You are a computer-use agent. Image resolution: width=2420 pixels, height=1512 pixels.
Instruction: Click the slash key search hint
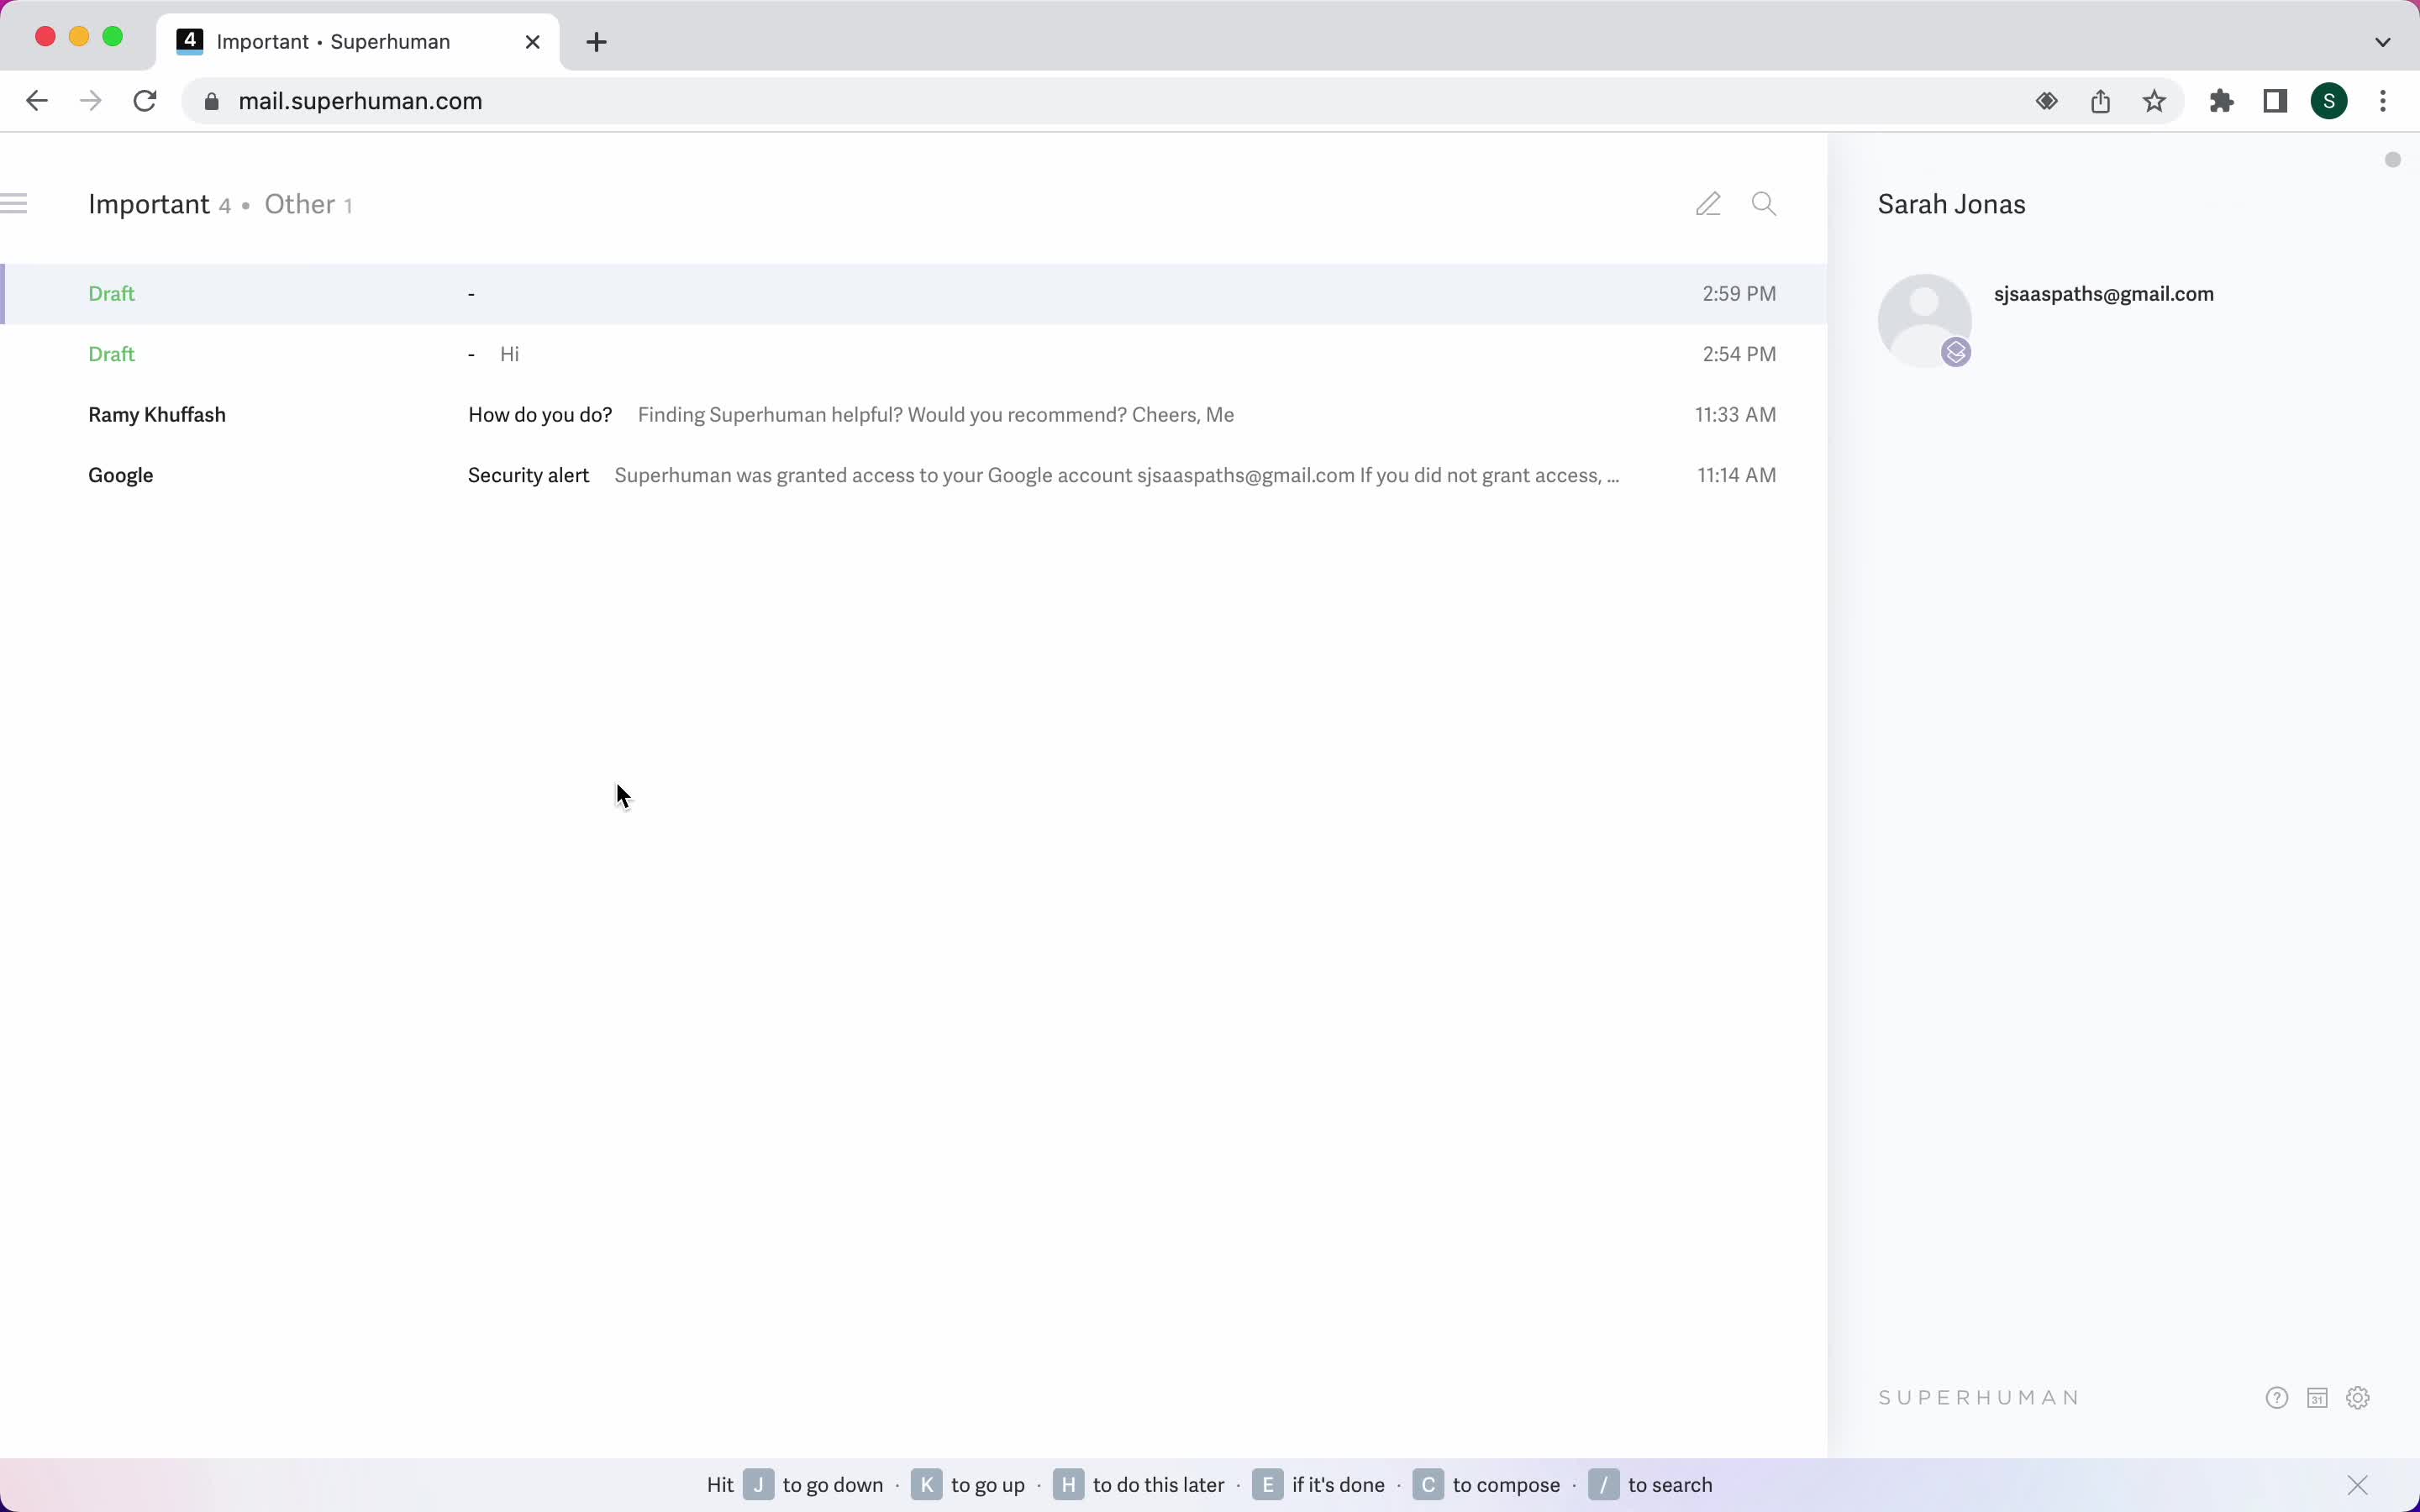[x=1604, y=1485]
